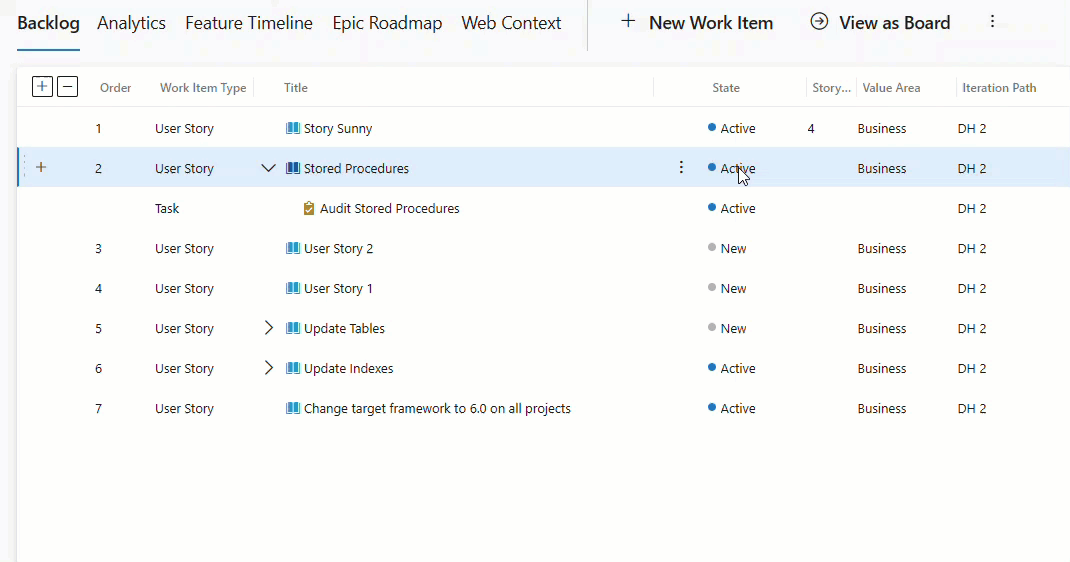The height and width of the screenshot is (562, 1070).
Task: Open the User Story 1 title link
Action: [338, 289]
